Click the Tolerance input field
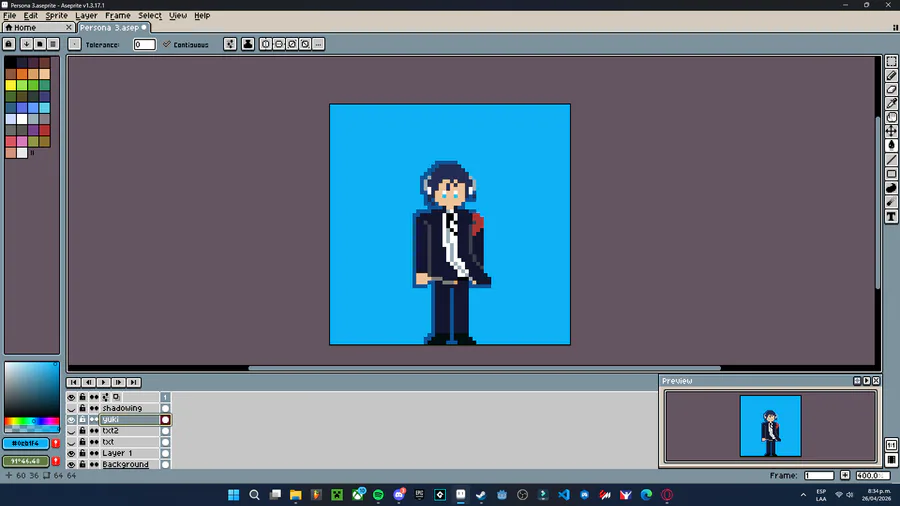The width and height of the screenshot is (900, 506). click(144, 44)
